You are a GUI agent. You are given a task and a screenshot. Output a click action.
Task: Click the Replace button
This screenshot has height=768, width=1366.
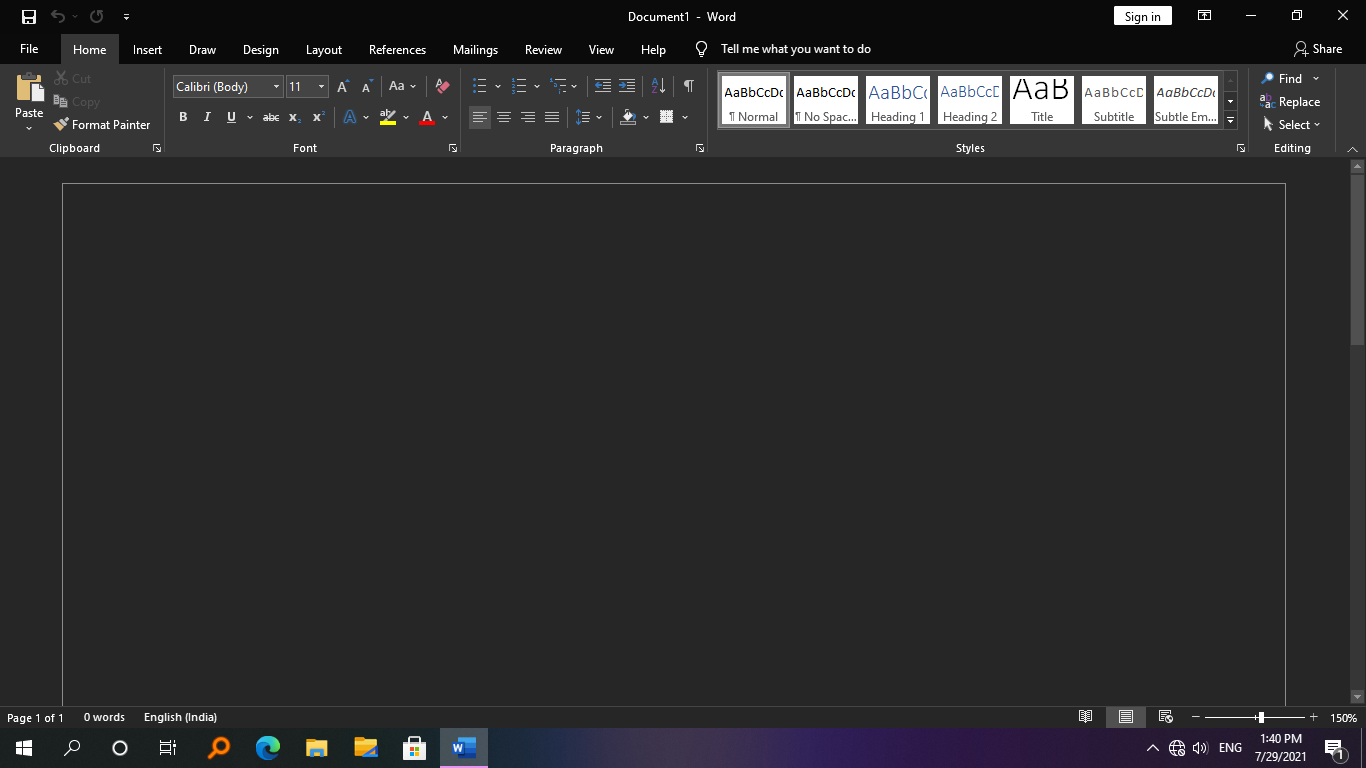(1290, 102)
